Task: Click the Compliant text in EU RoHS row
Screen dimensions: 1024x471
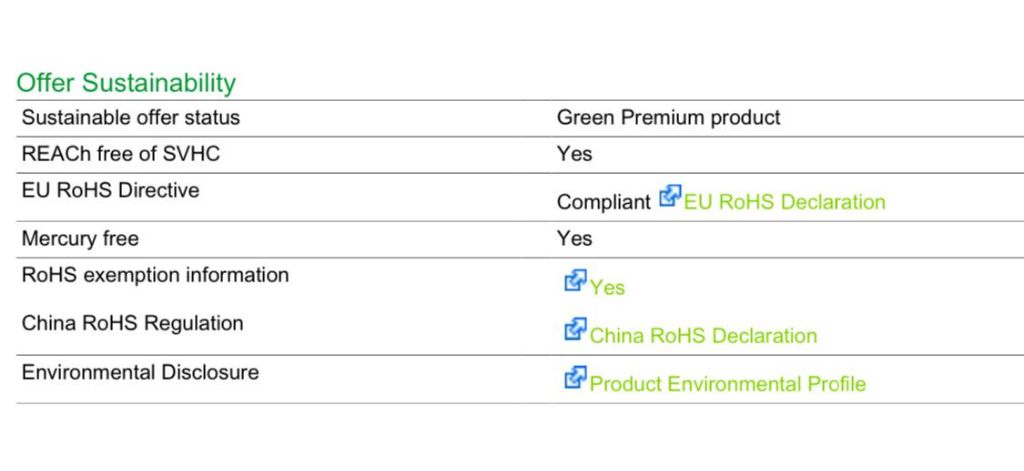Action: (x=603, y=202)
